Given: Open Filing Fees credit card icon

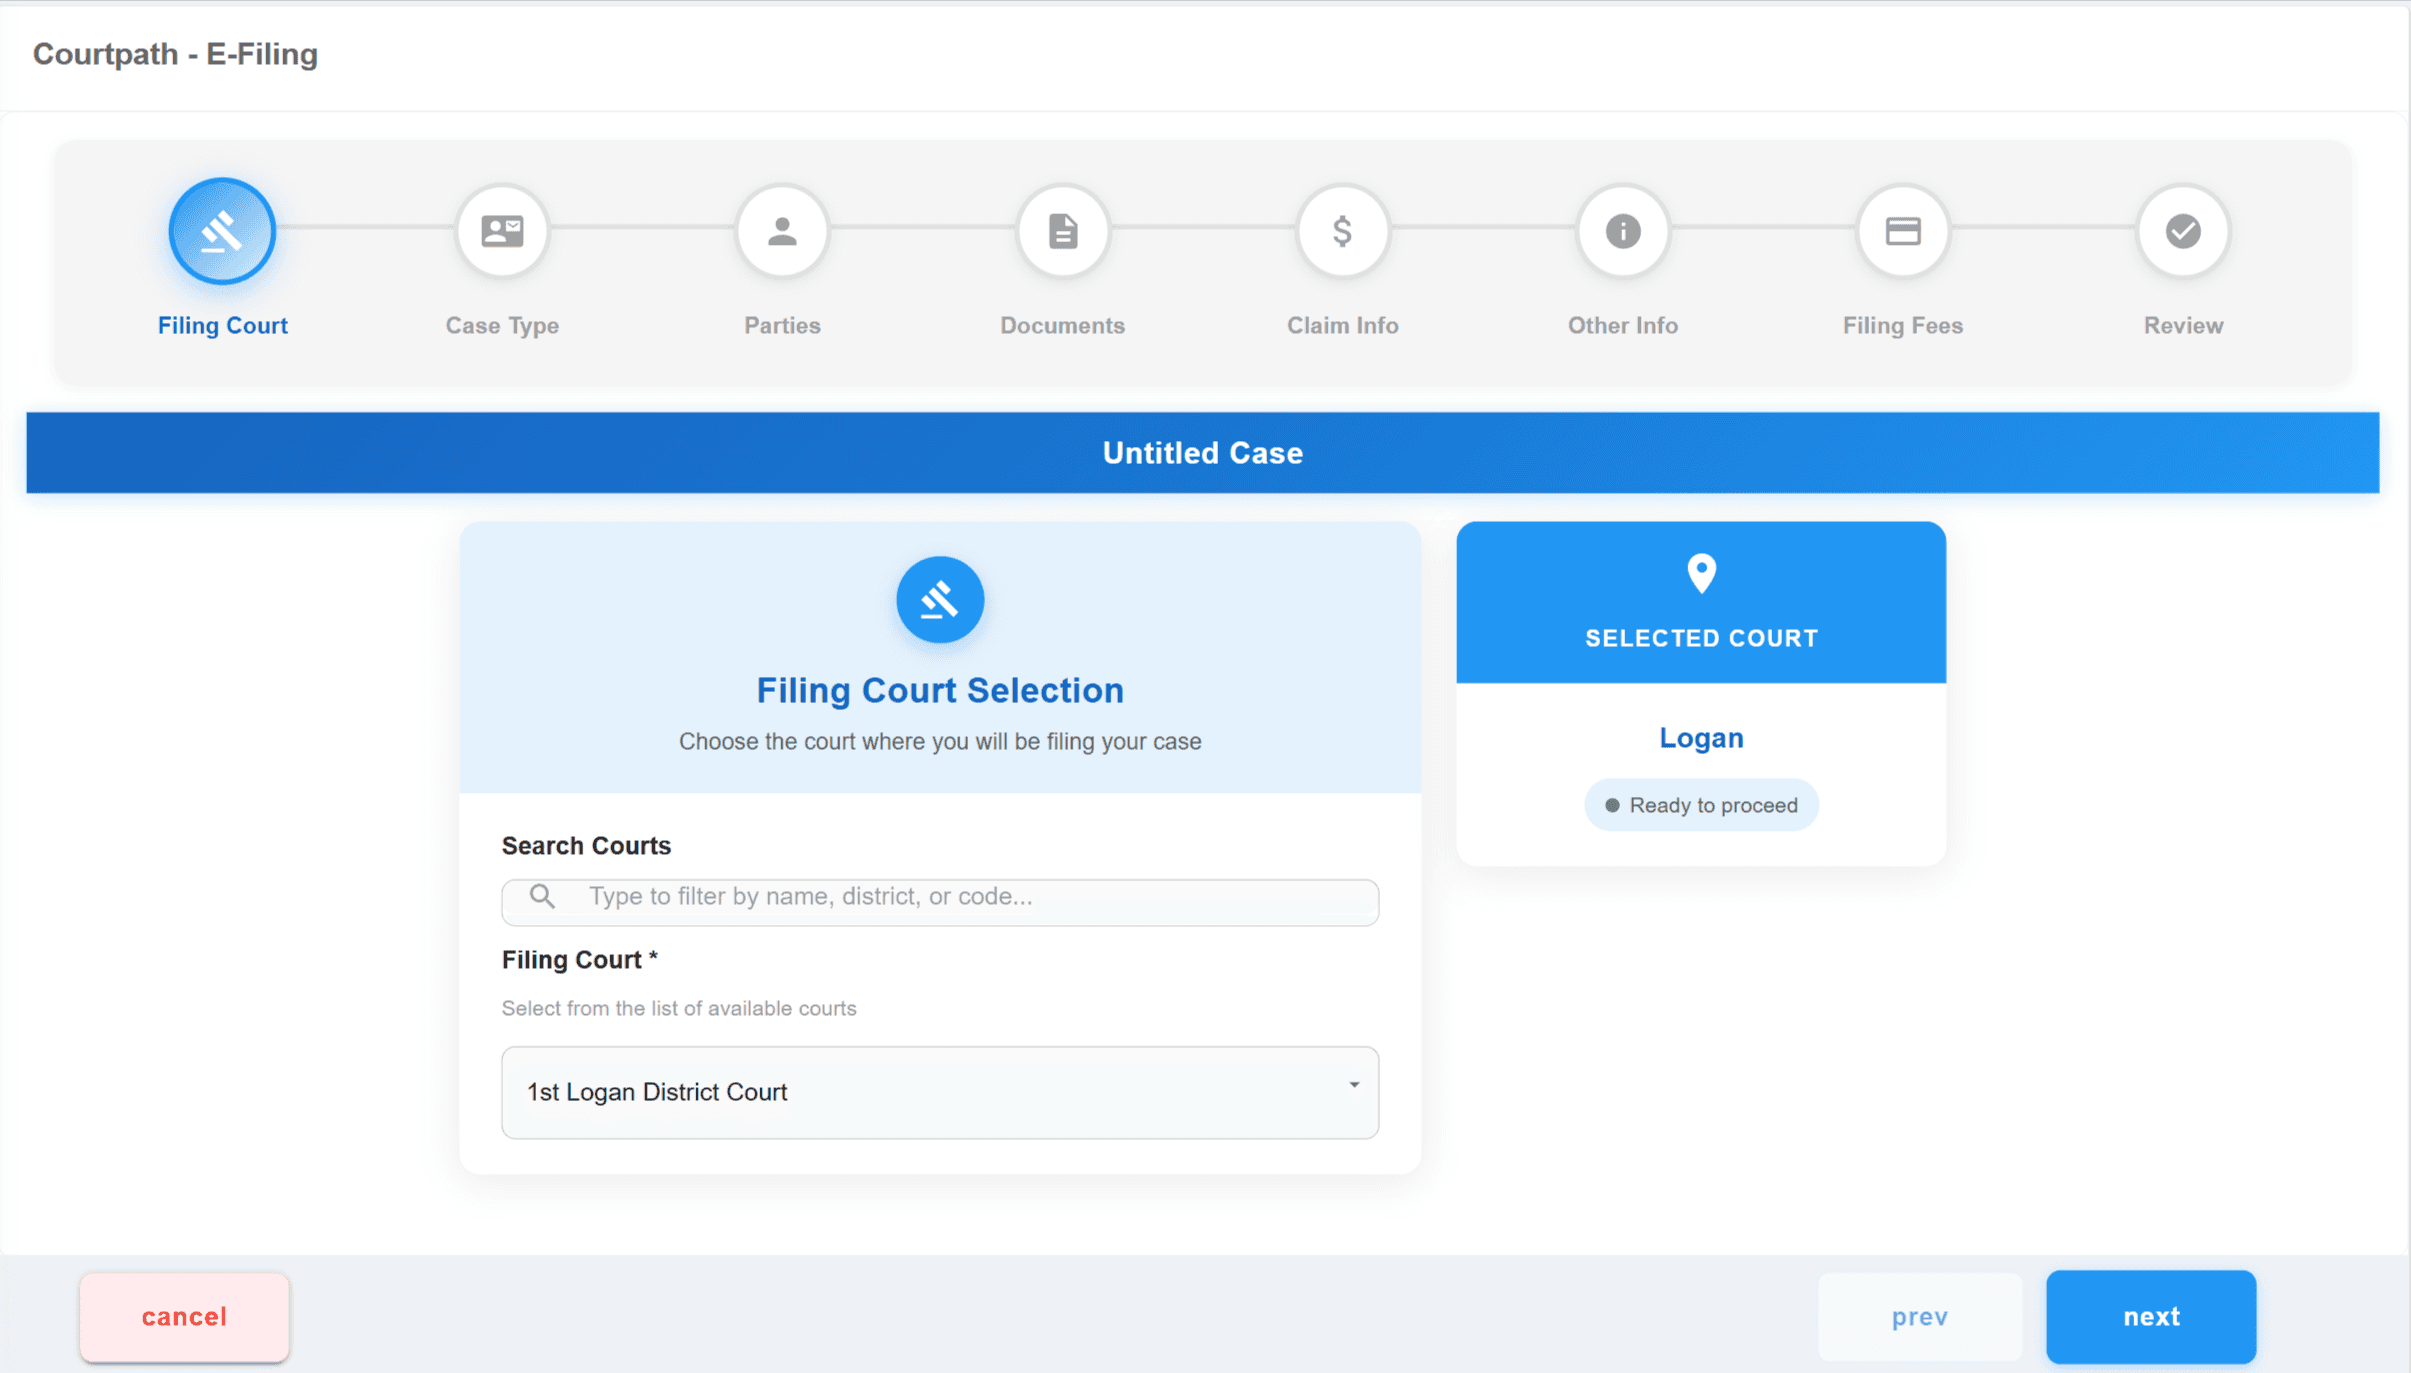Looking at the screenshot, I should pos(1902,231).
